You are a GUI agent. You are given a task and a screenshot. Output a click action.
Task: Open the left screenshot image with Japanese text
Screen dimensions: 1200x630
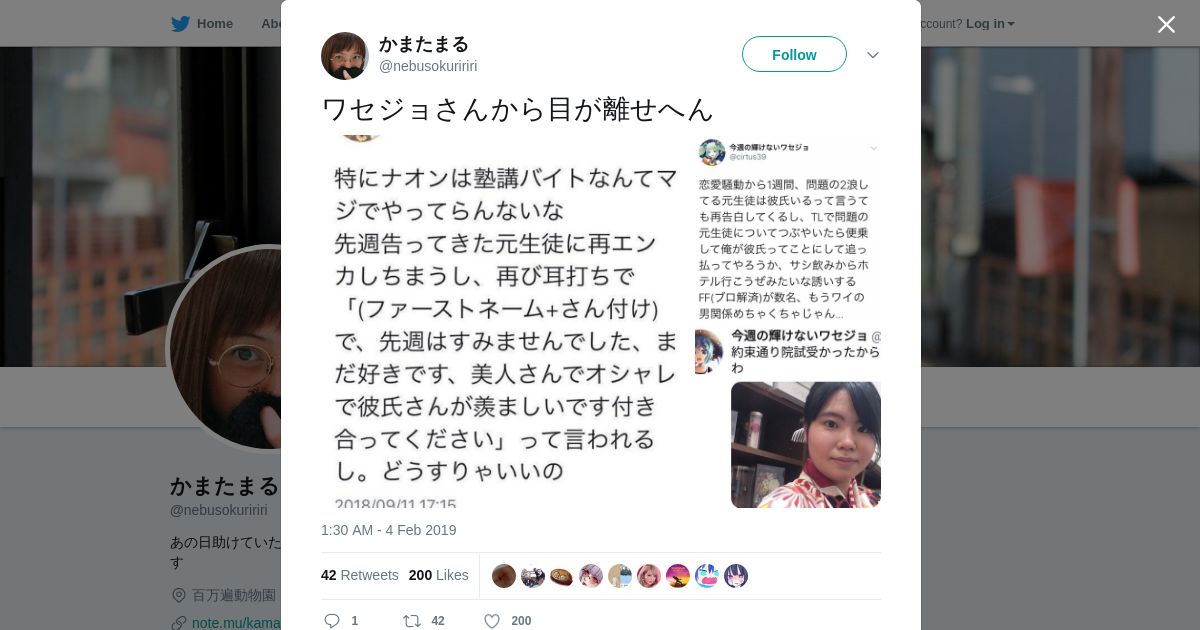pyautogui.click(x=507, y=321)
